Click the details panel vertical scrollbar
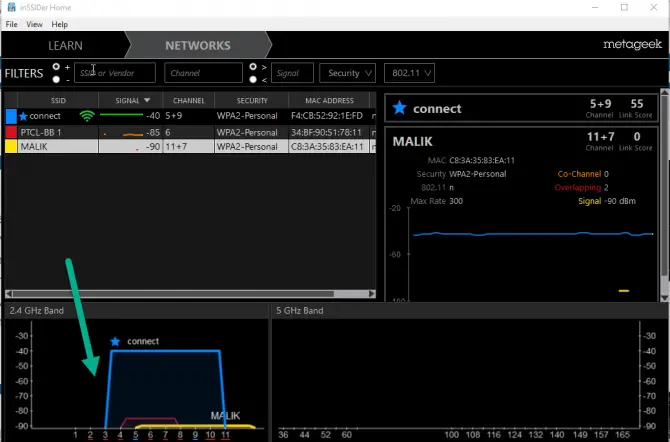This screenshot has height=442, width=670. (x=664, y=186)
